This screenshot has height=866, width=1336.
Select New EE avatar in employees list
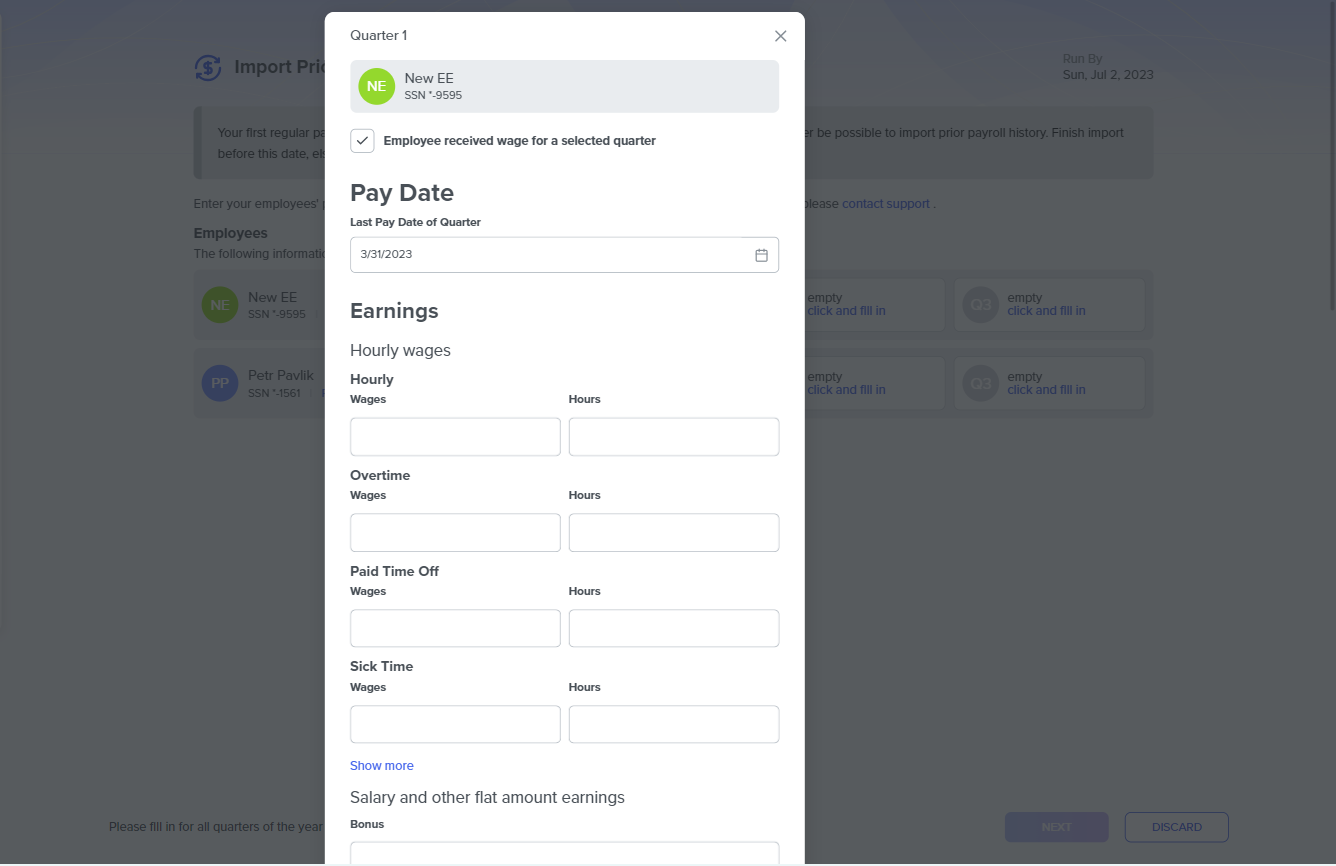[220, 305]
